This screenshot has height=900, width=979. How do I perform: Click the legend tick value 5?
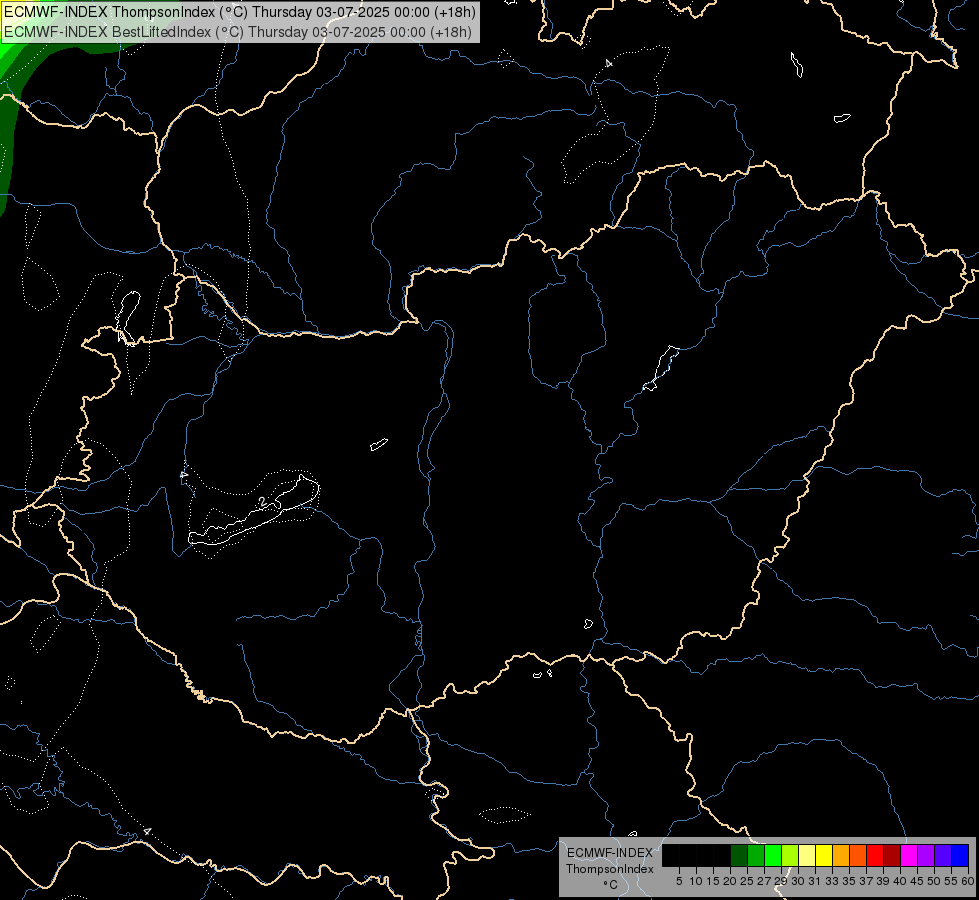[679, 881]
